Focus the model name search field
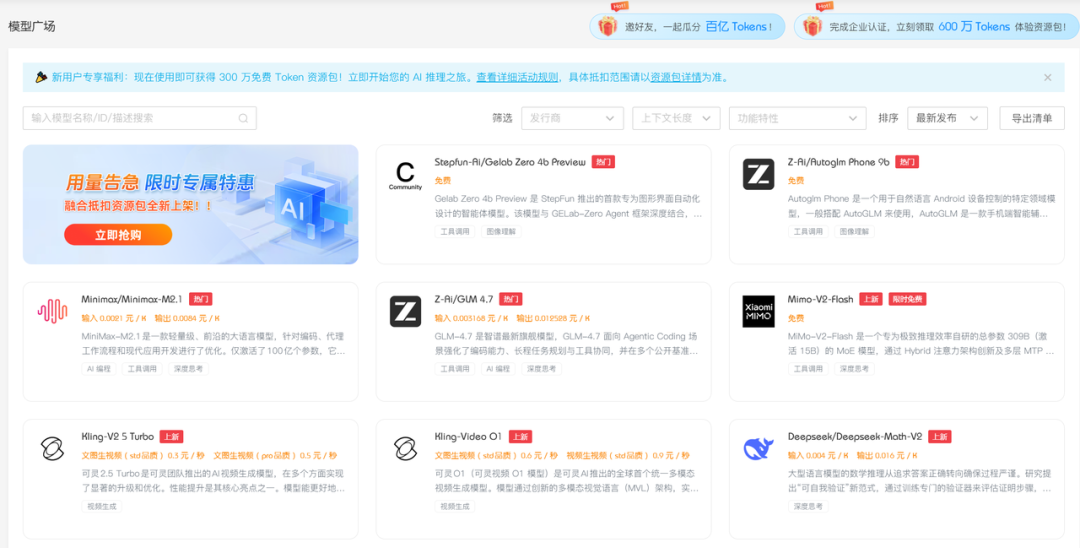This screenshot has width=1080, height=548. pos(140,118)
